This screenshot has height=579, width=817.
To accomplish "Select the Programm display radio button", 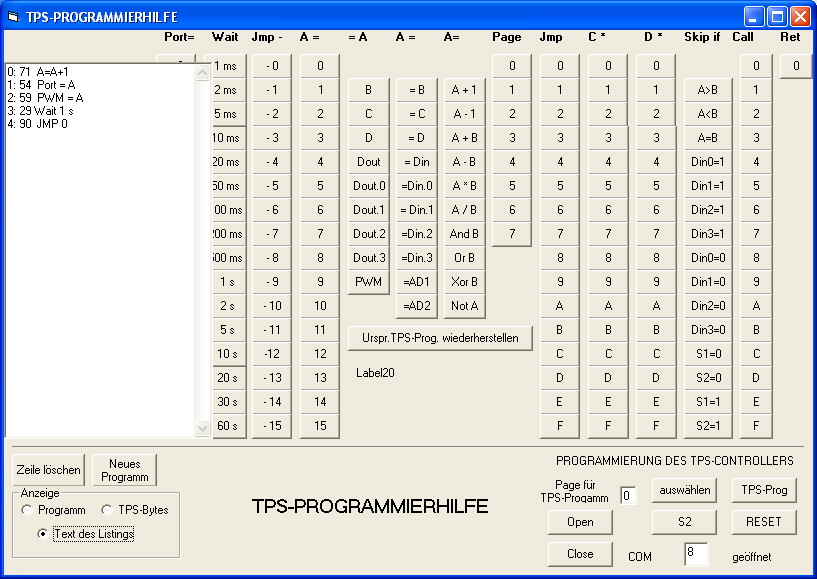I will tap(27, 510).
